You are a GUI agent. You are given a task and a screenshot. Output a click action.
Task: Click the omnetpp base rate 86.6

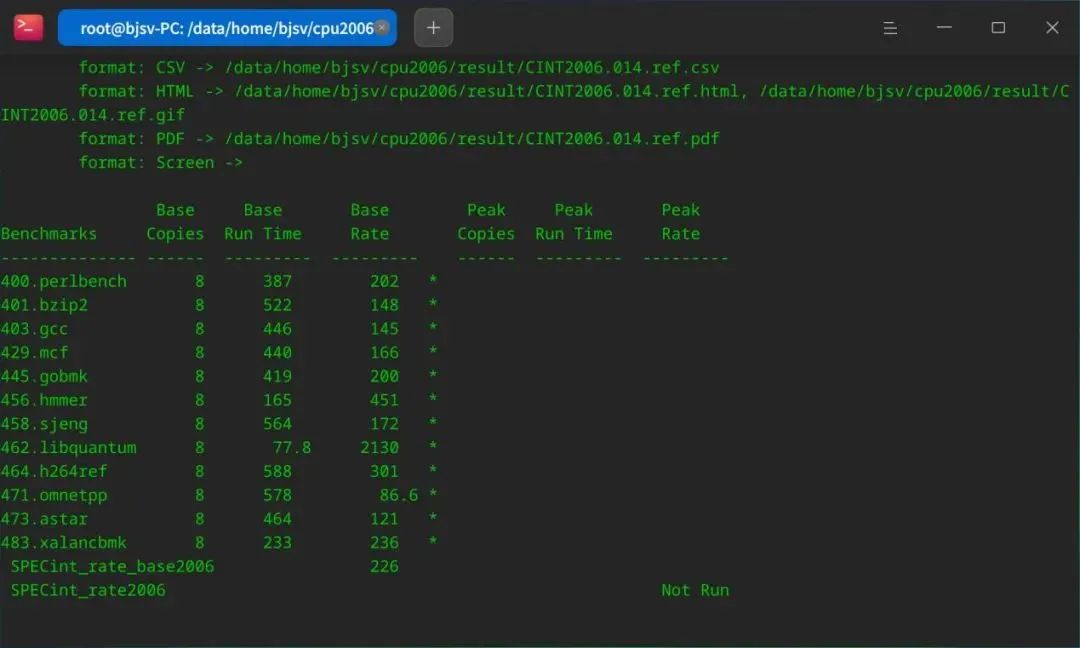399,495
